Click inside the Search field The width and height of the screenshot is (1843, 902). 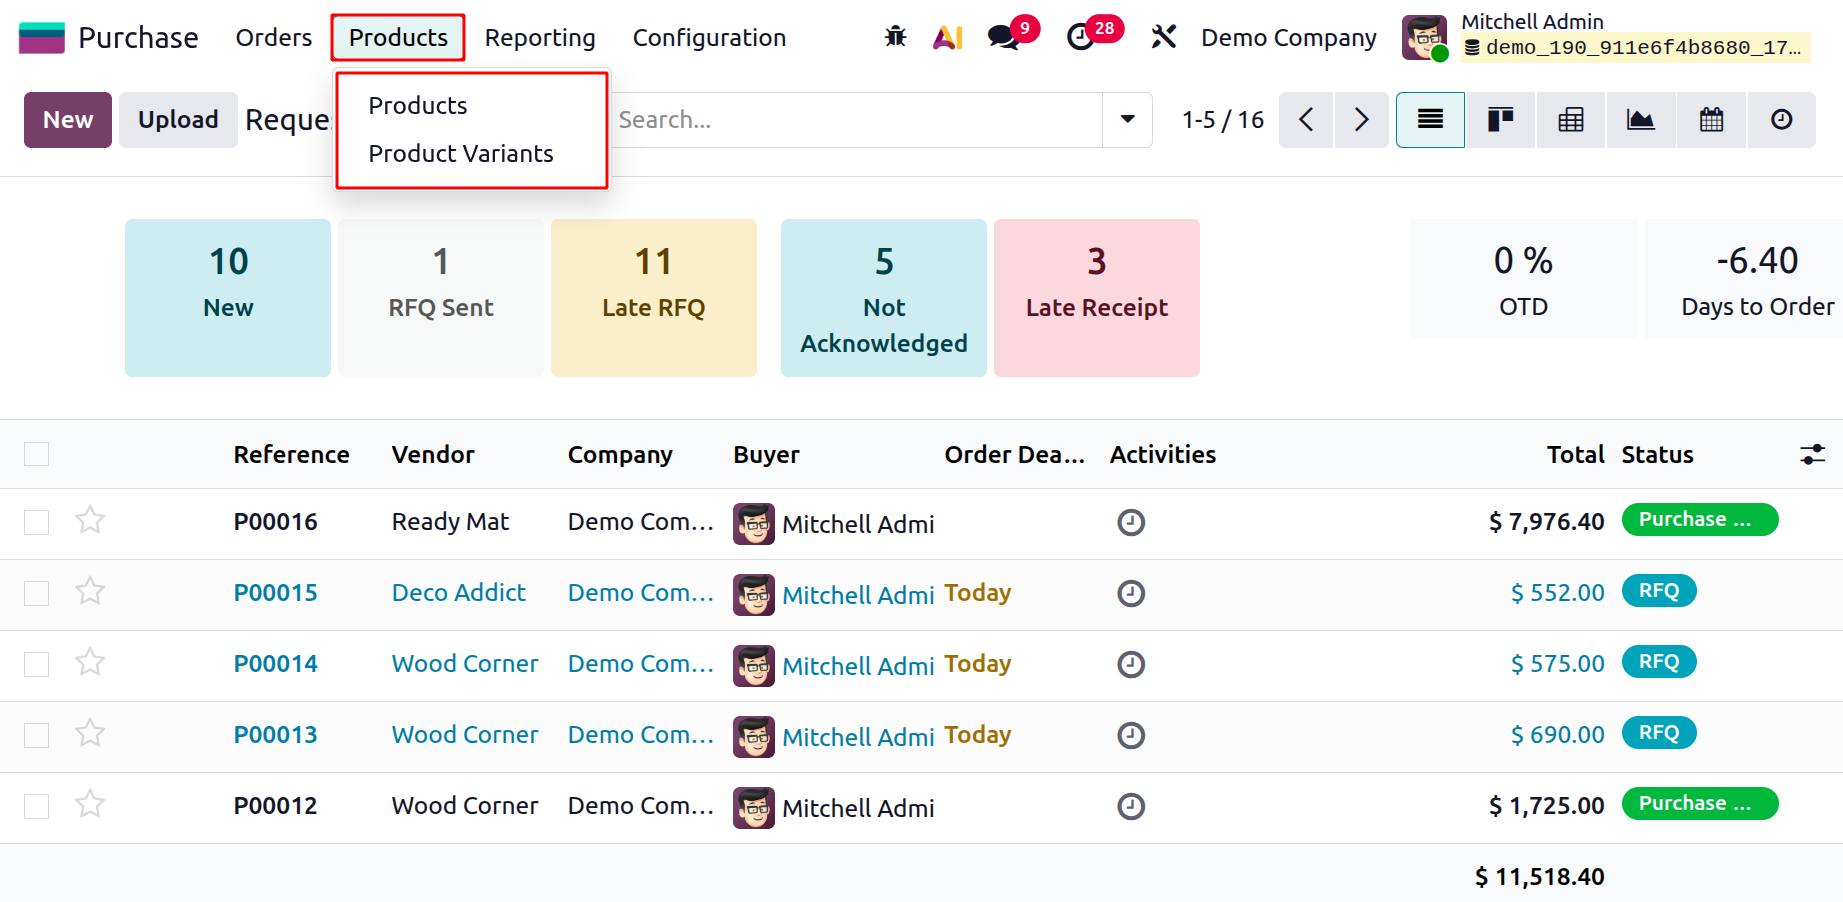pos(860,119)
